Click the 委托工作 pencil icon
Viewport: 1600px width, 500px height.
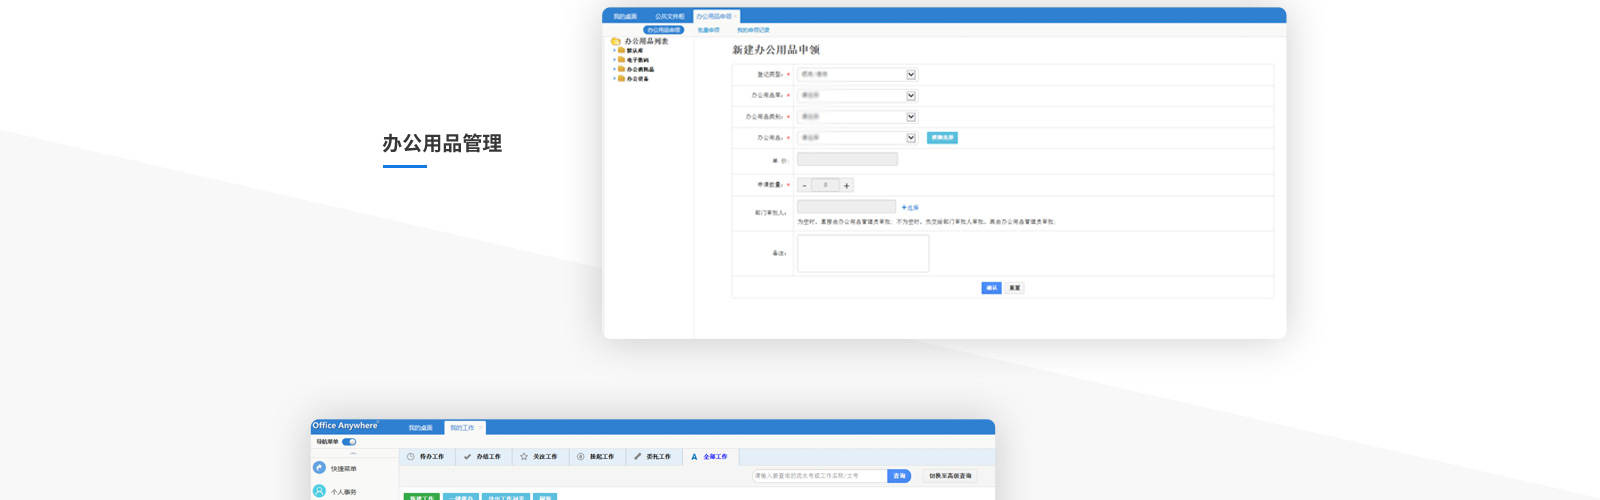637,457
